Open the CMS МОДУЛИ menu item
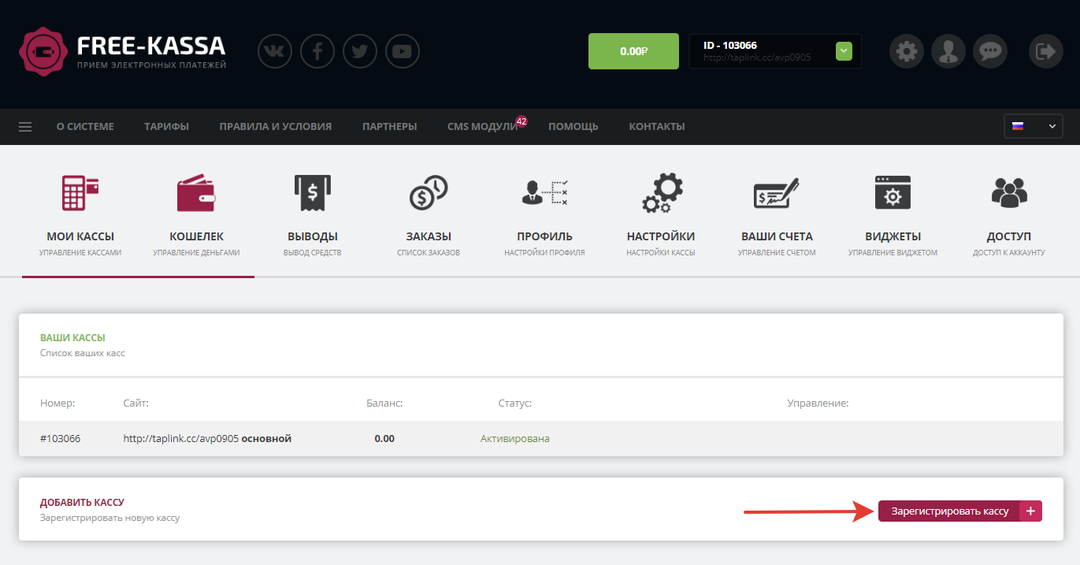 (482, 127)
